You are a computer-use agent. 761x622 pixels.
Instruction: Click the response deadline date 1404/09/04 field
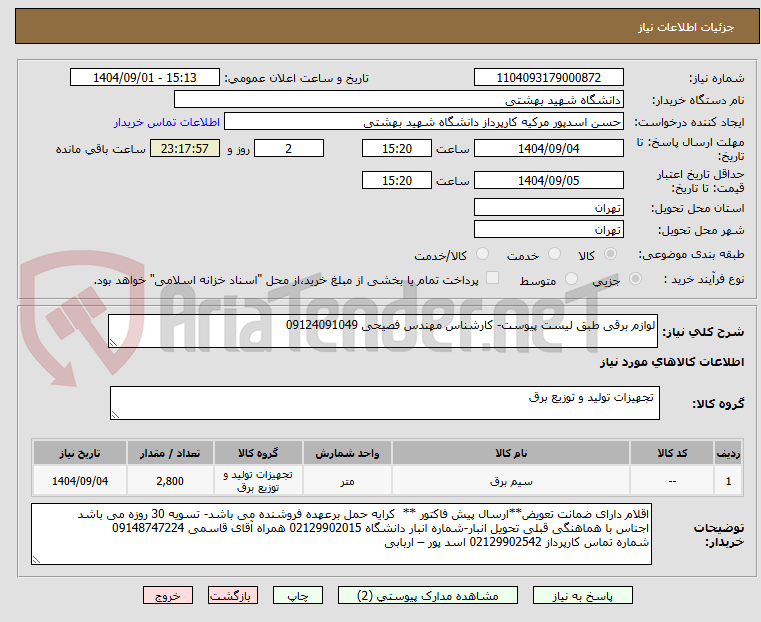[548, 148]
